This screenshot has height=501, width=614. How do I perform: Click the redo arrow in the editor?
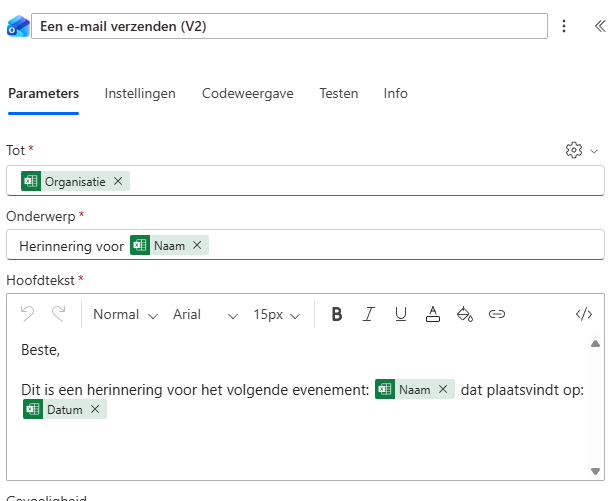58,314
